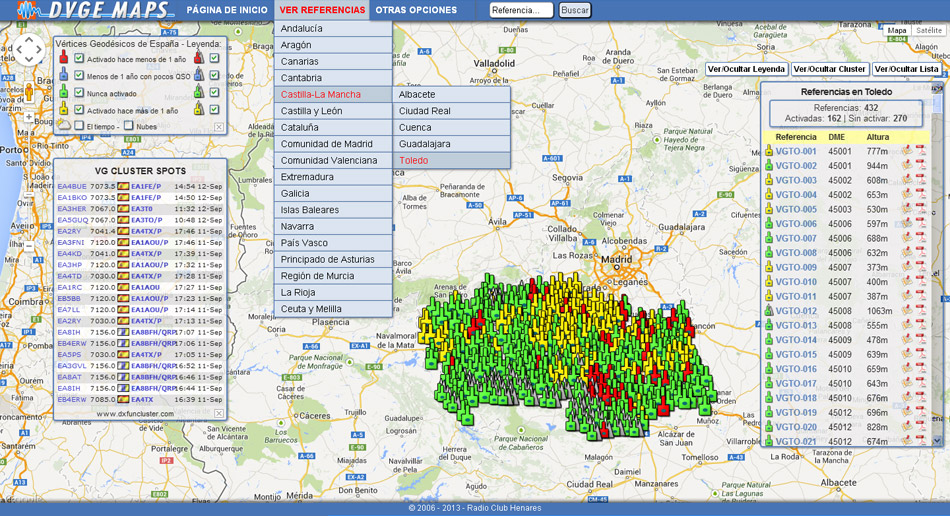Screen dimensions: 950x516
Task: Click the yellow marker icon beside VGTO-003
Action: [769, 180]
